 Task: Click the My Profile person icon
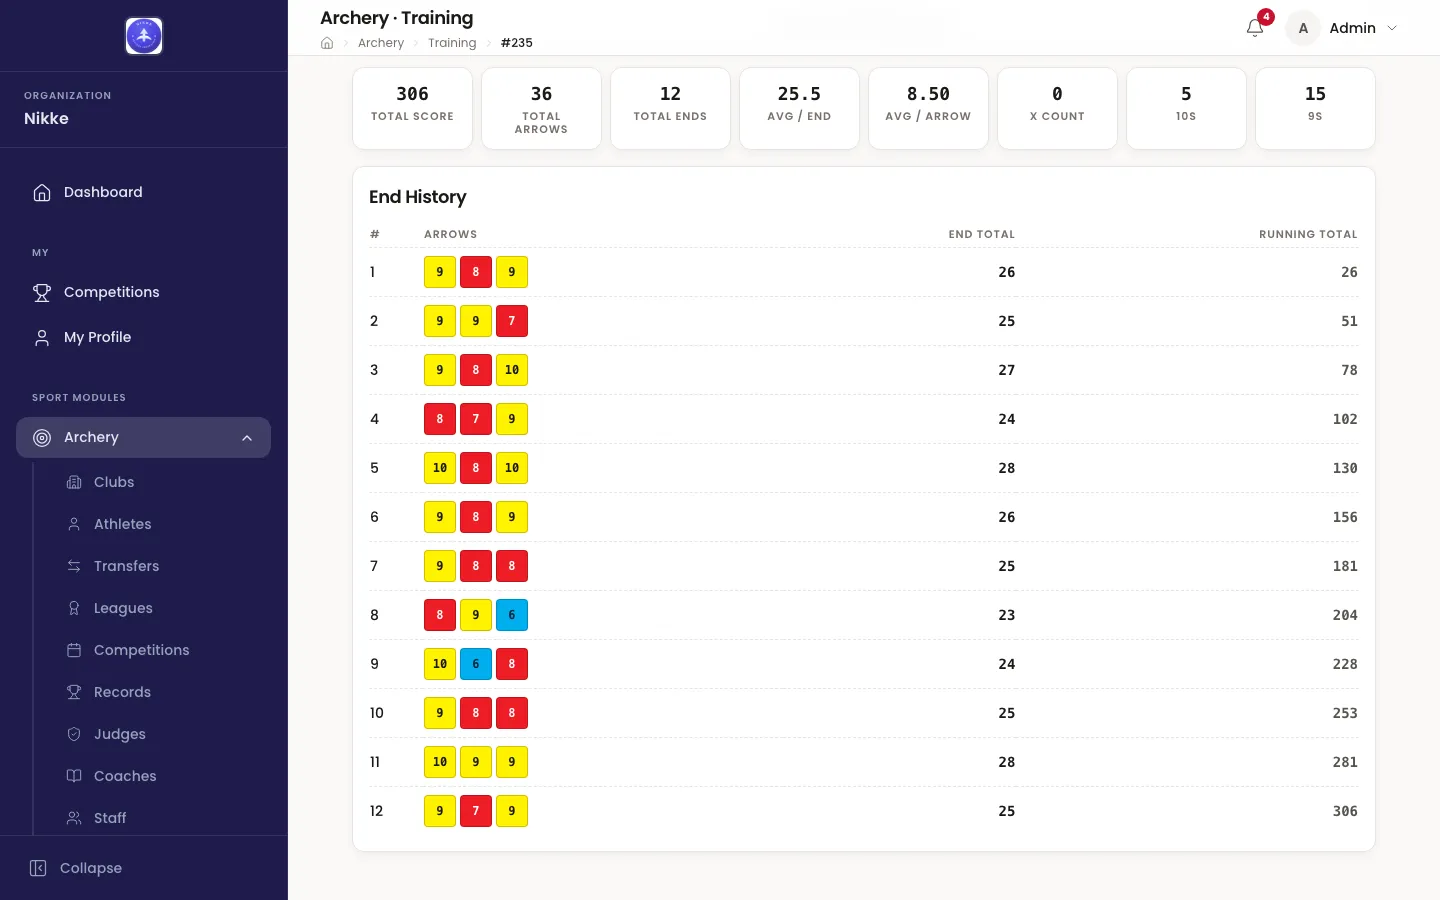point(42,337)
